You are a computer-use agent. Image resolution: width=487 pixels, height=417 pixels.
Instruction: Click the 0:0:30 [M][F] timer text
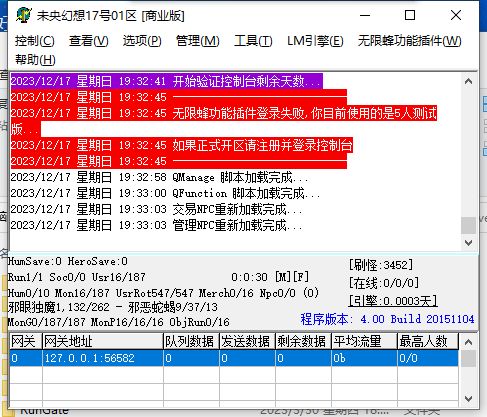270,277
